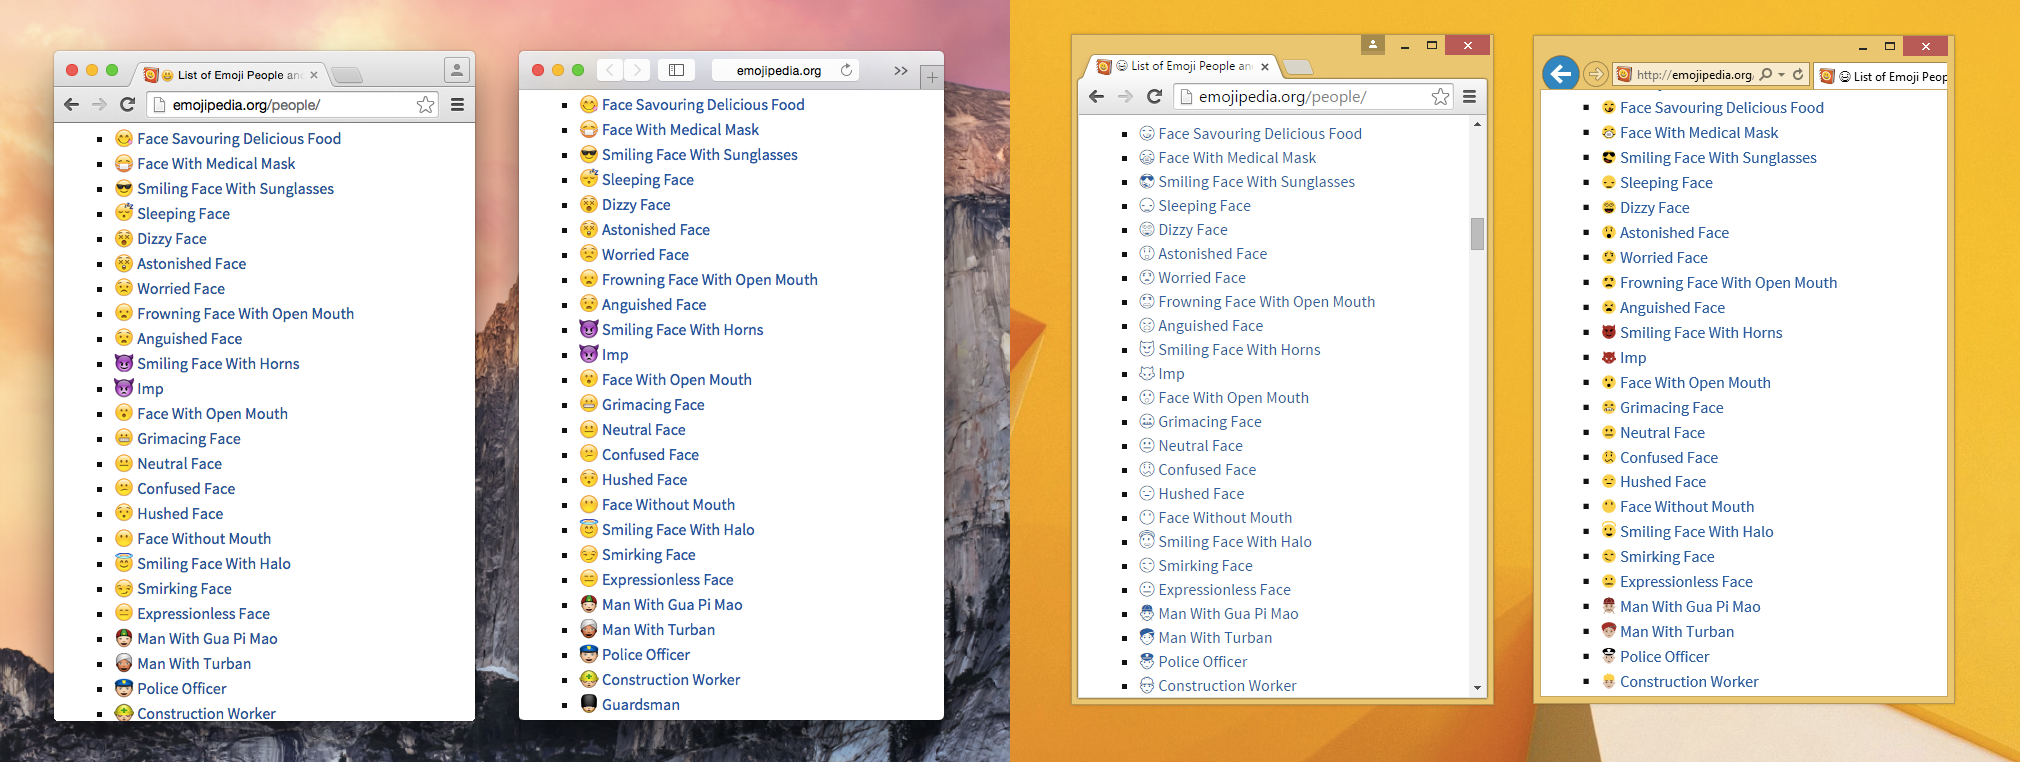
Task: Open Chrome menu in Windows Chrome window
Action: (1469, 96)
